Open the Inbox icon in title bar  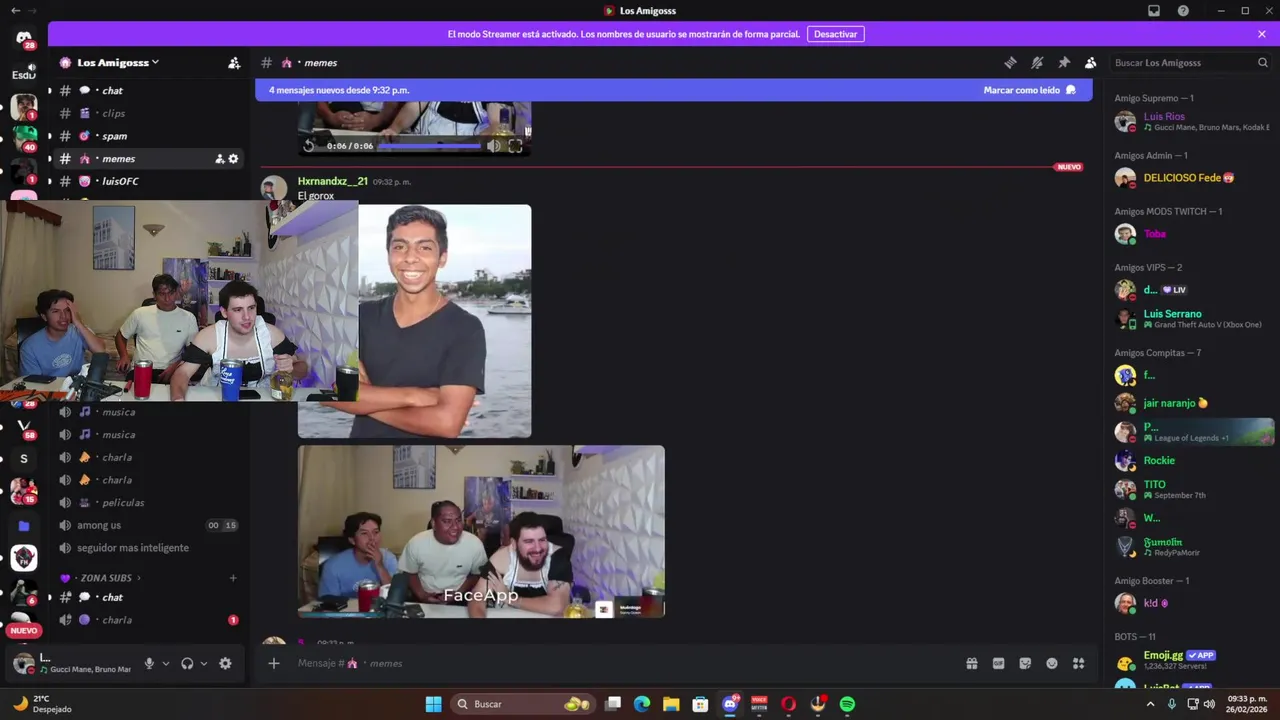pyautogui.click(x=1154, y=11)
